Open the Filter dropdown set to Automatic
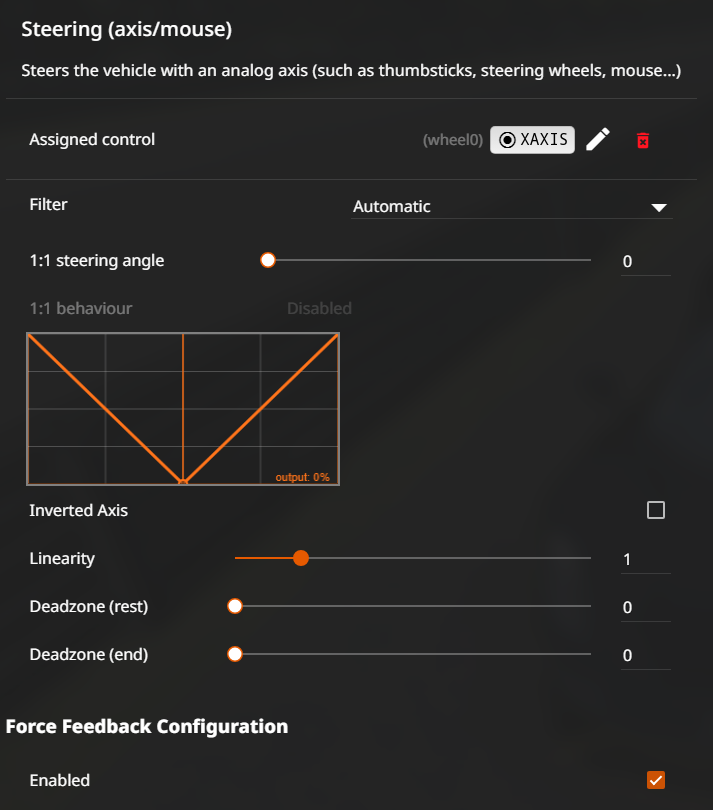 512,207
